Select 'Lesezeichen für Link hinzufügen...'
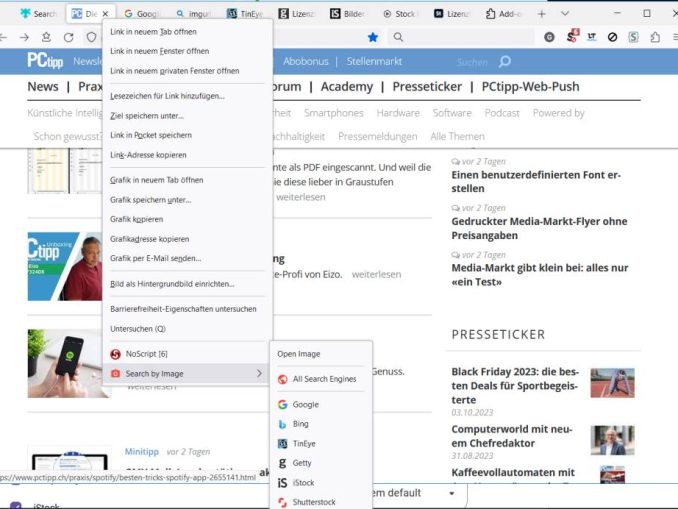Image resolution: width=678 pixels, height=509 pixels. point(188,96)
